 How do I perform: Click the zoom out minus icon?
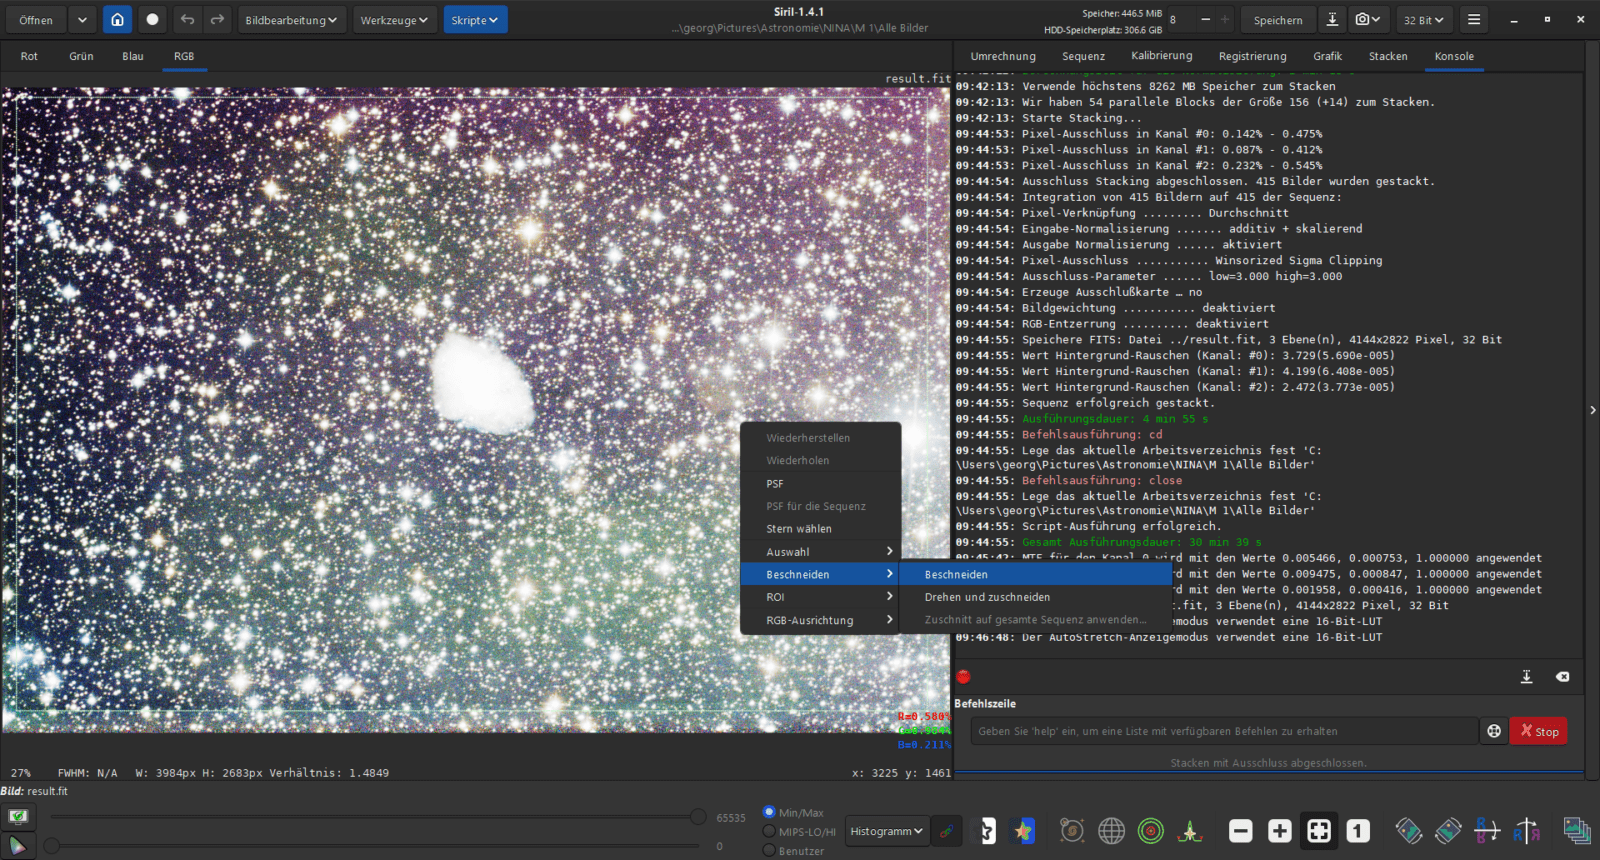(x=1240, y=831)
